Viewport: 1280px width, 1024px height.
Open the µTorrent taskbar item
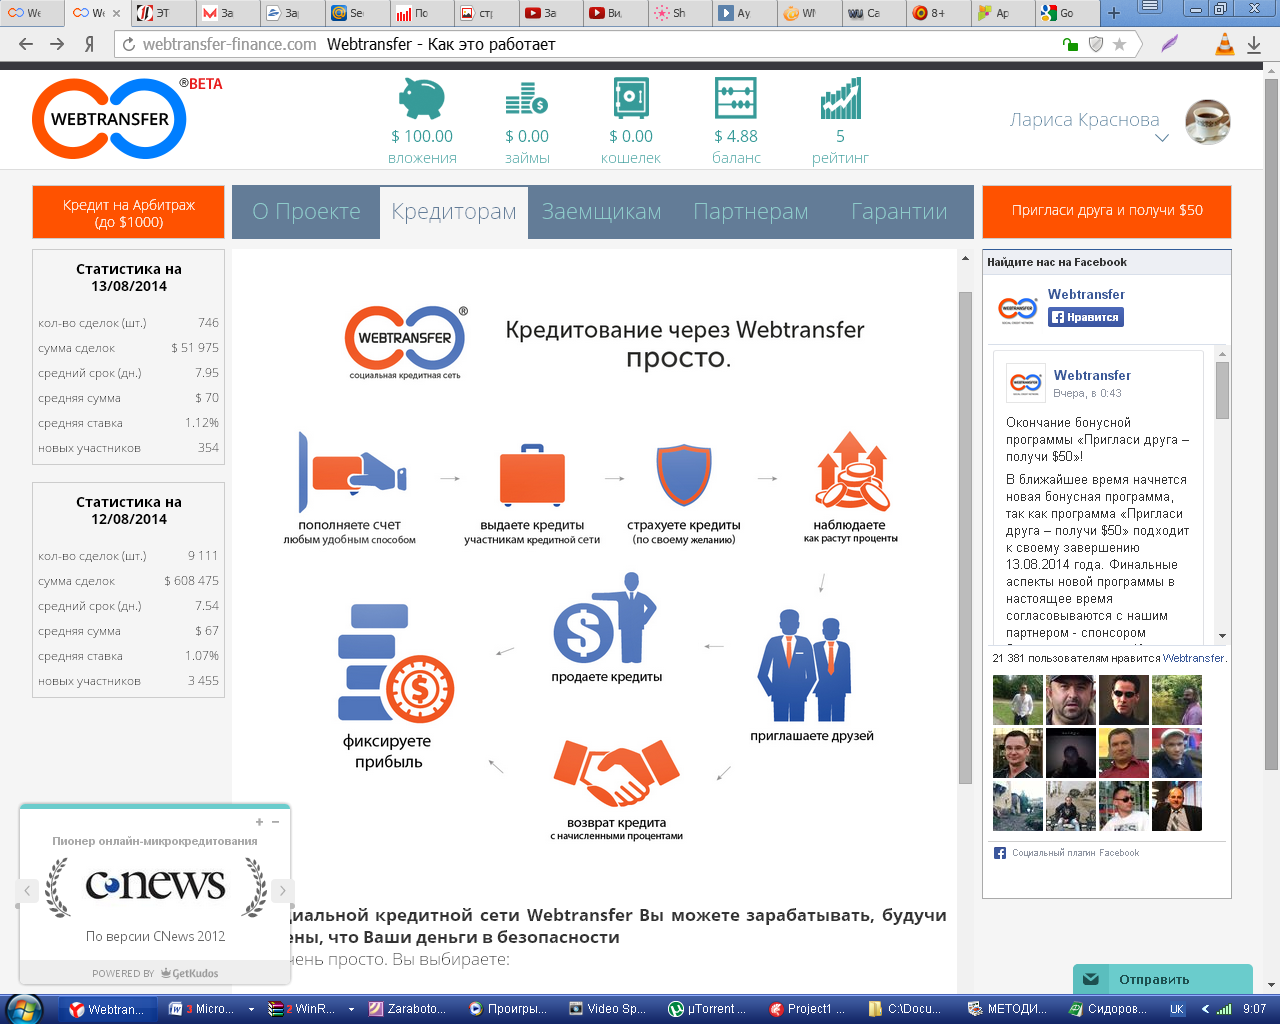coord(709,1009)
